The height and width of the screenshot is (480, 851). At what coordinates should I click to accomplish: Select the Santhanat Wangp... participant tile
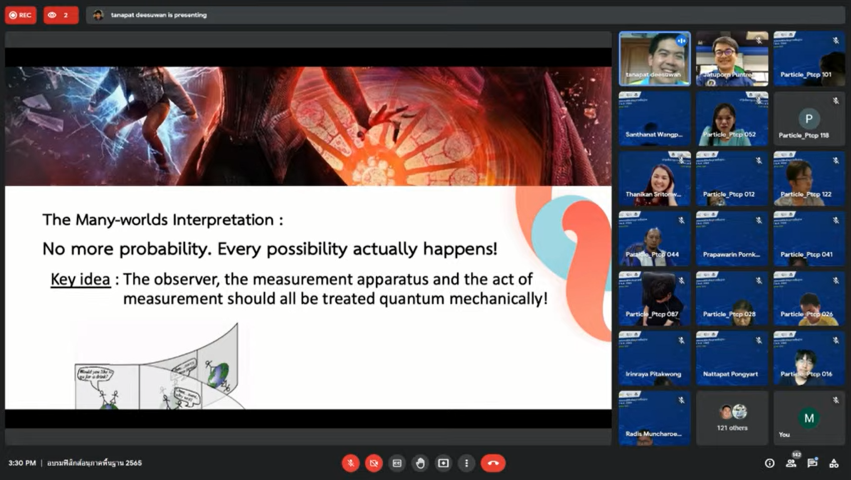655,118
